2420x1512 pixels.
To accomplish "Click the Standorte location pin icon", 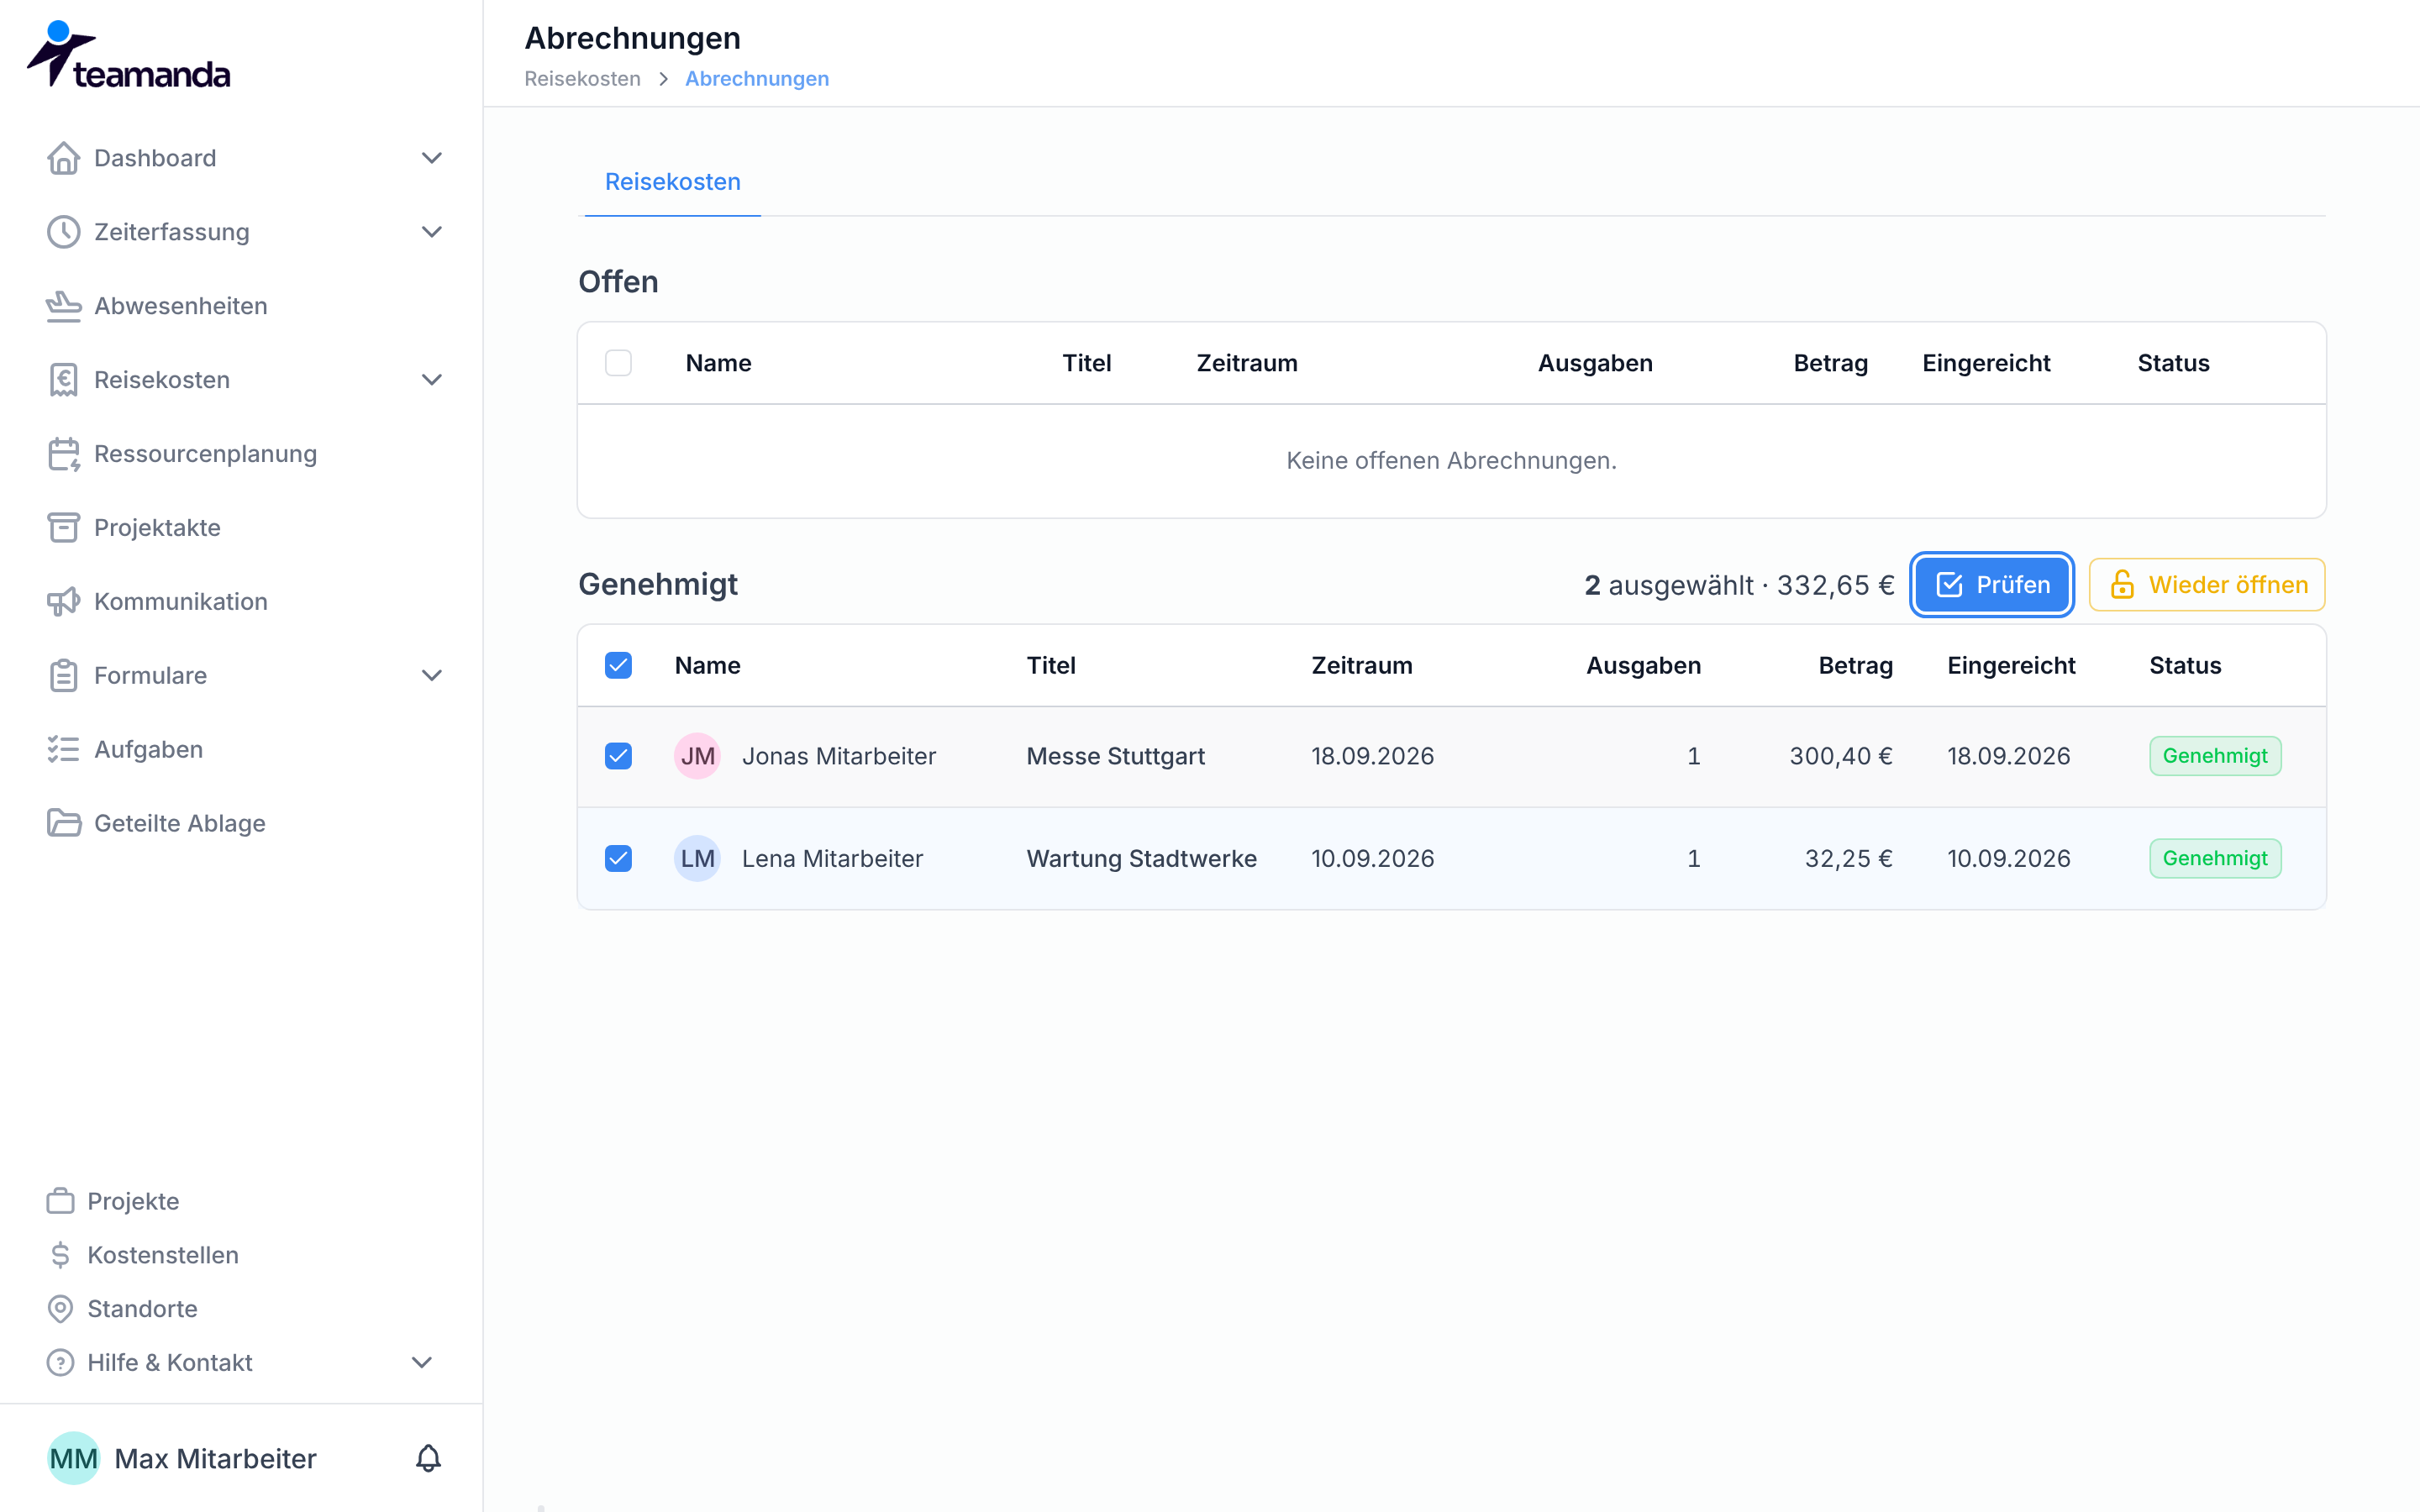I will (x=60, y=1309).
